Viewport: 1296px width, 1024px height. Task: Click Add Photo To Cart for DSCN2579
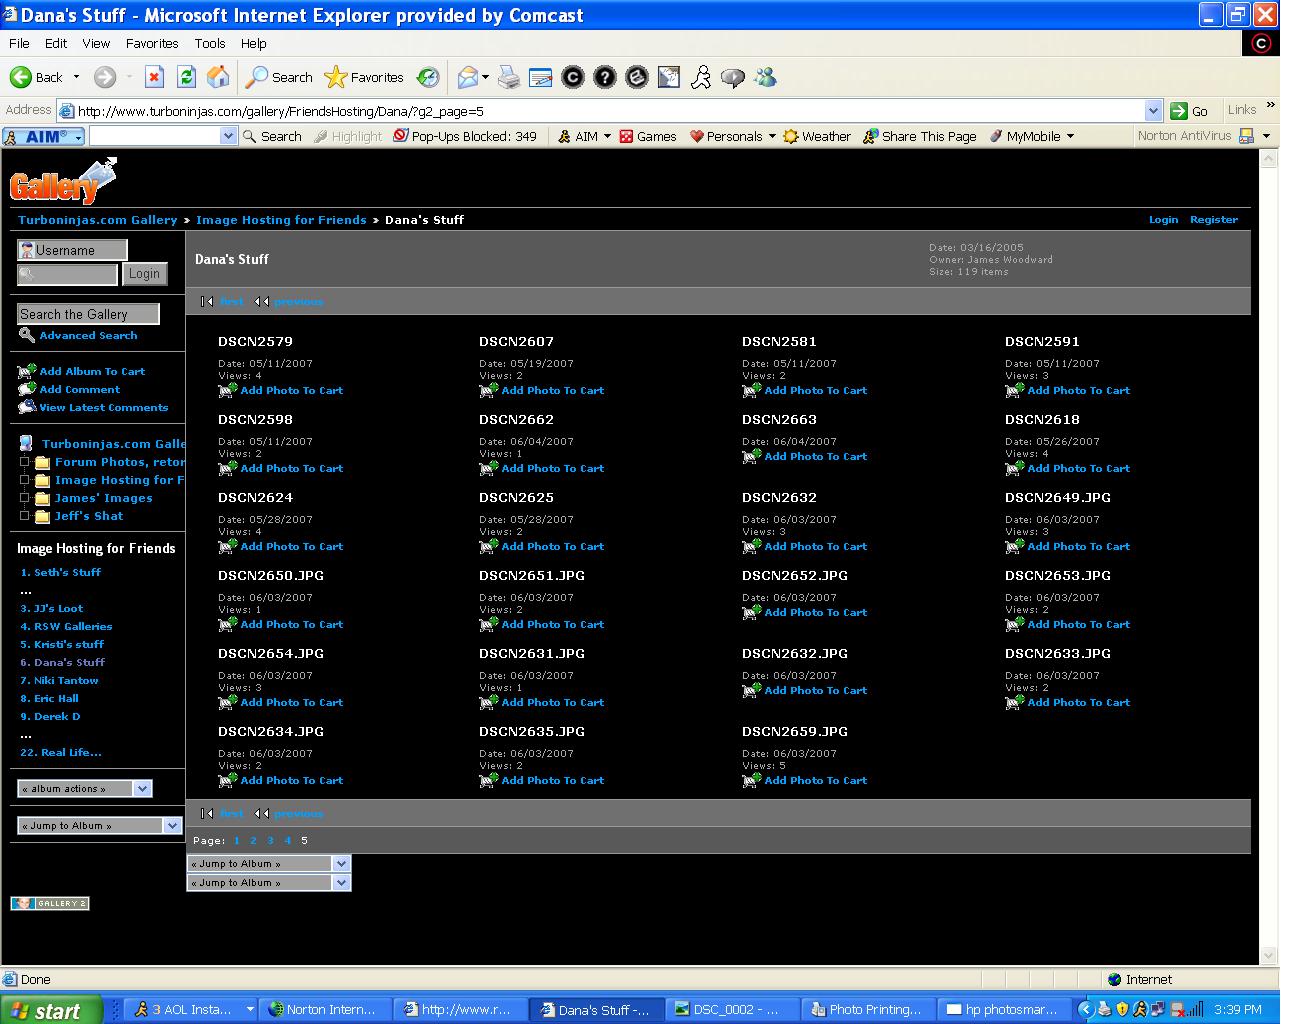tap(291, 390)
